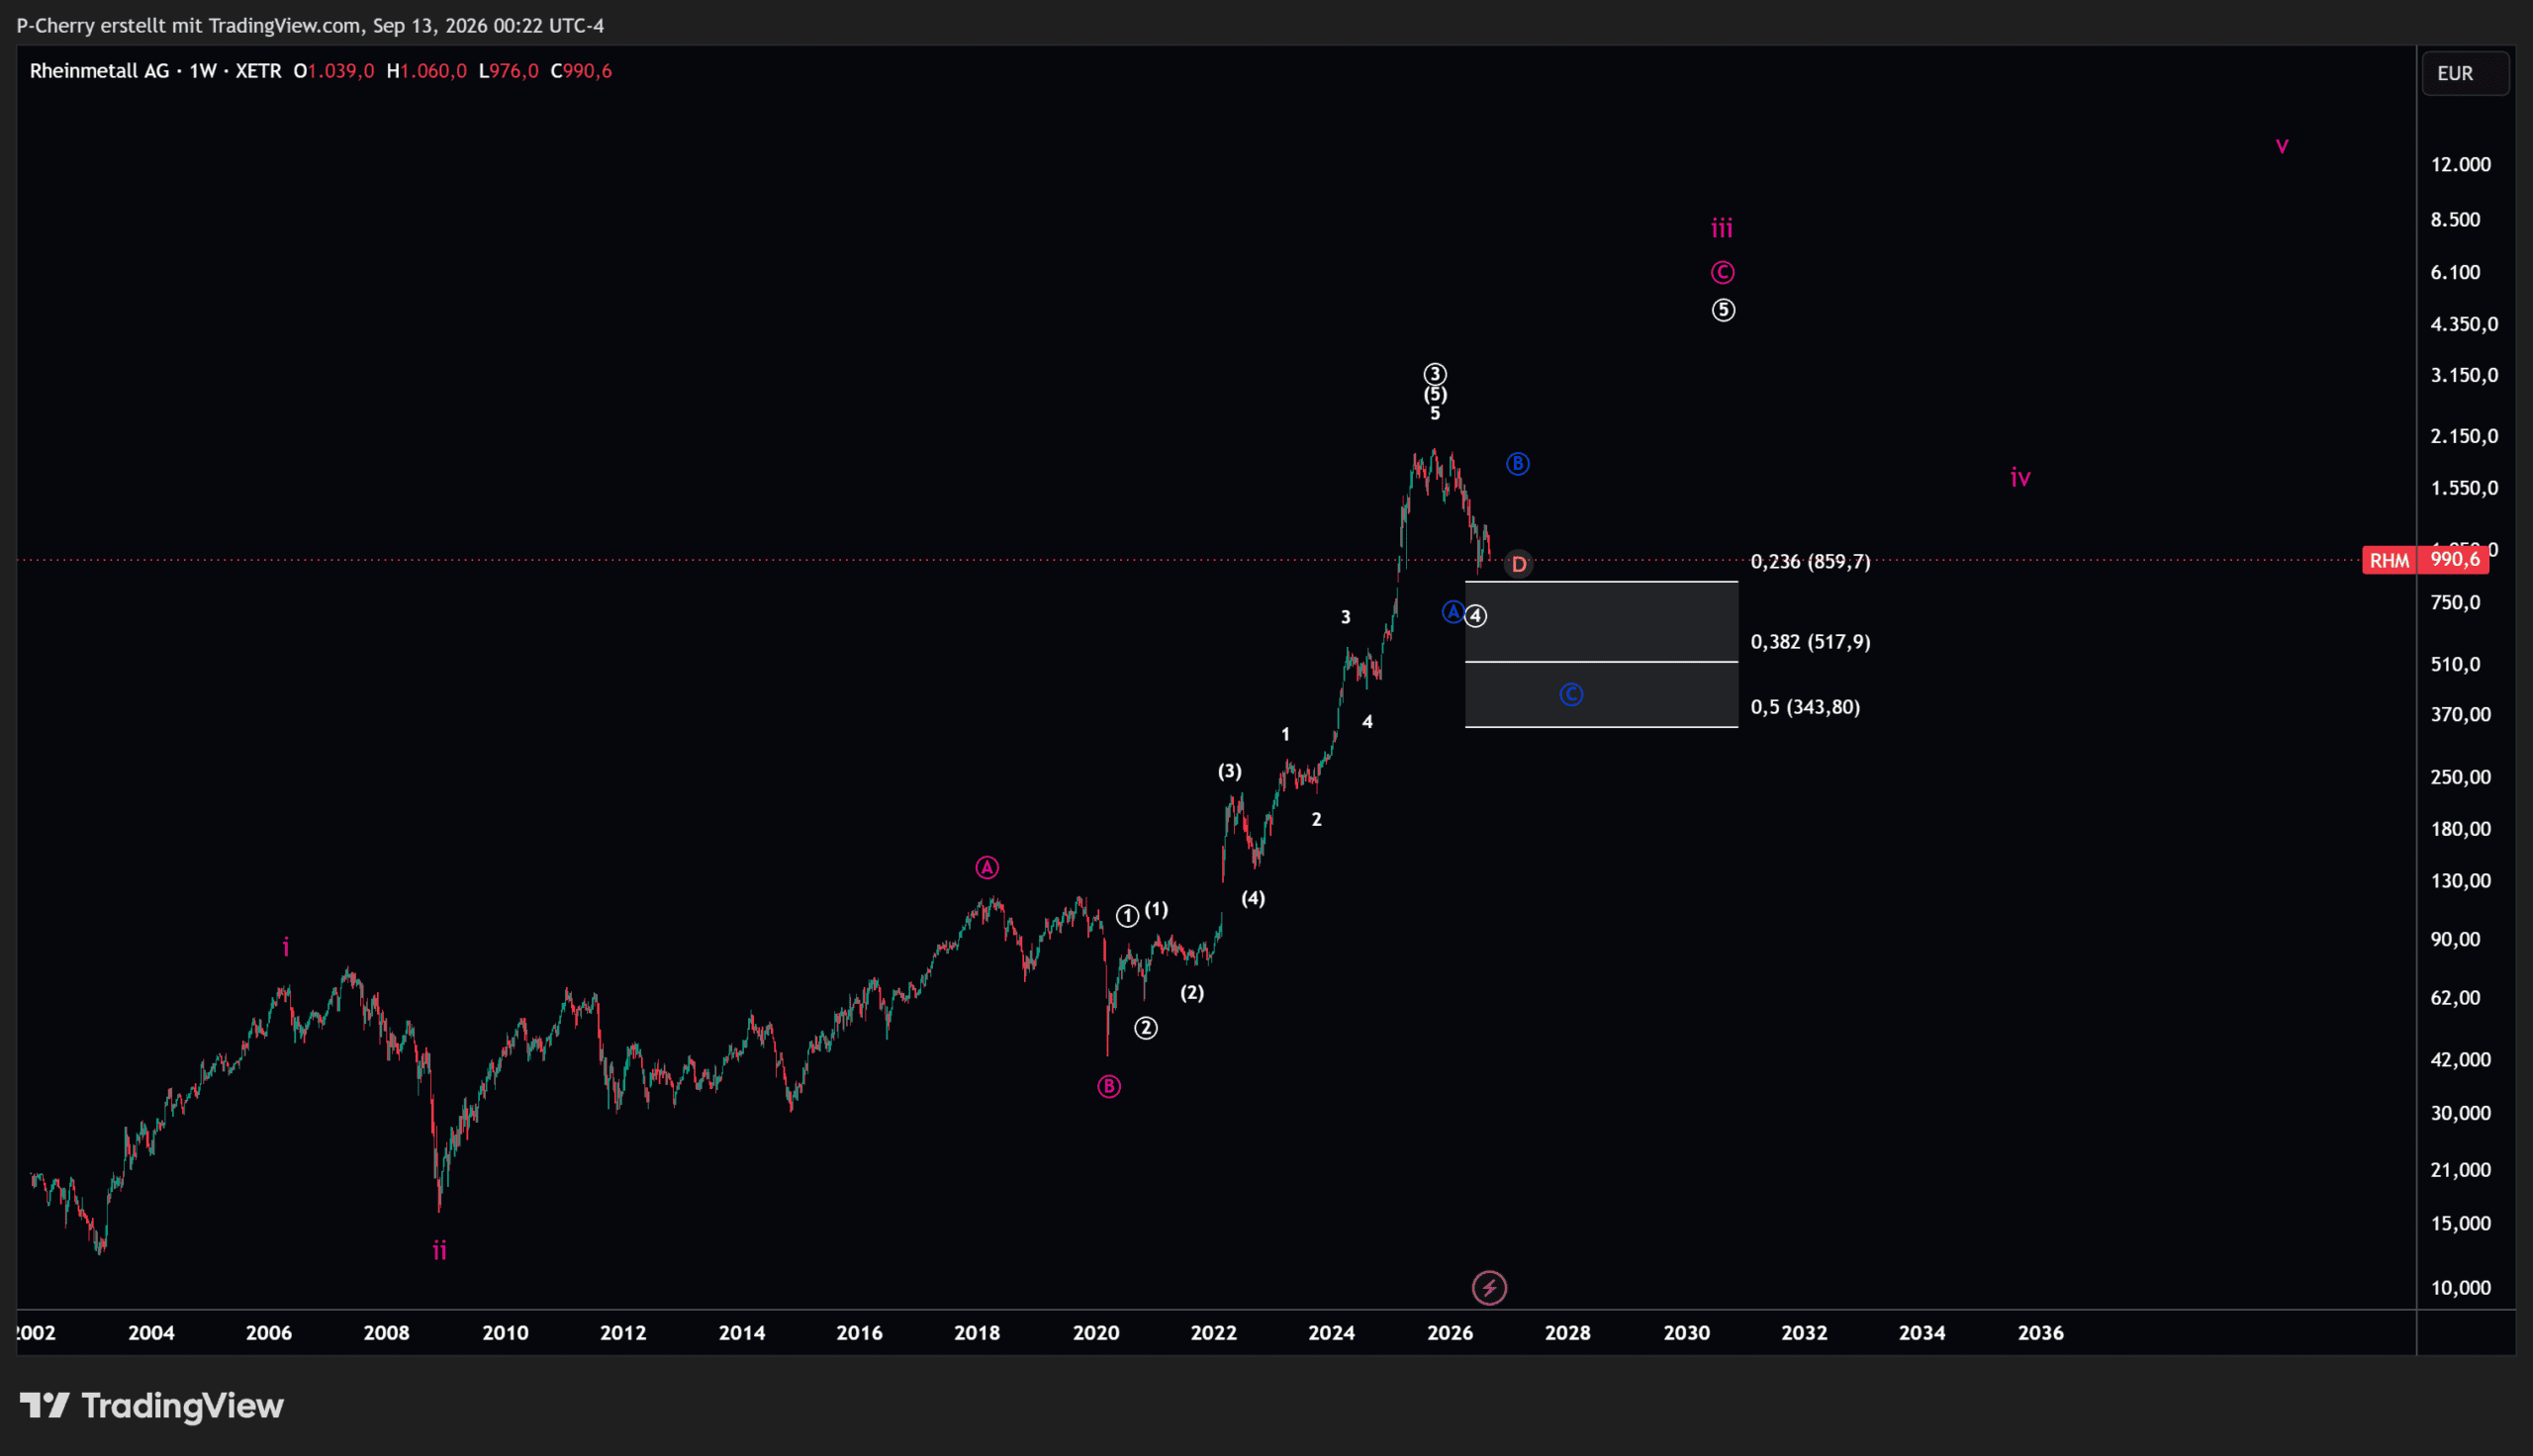Viewport: 2533px width, 1456px height.
Task: Select the blue circled B wave label
Action: click(x=1517, y=463)
